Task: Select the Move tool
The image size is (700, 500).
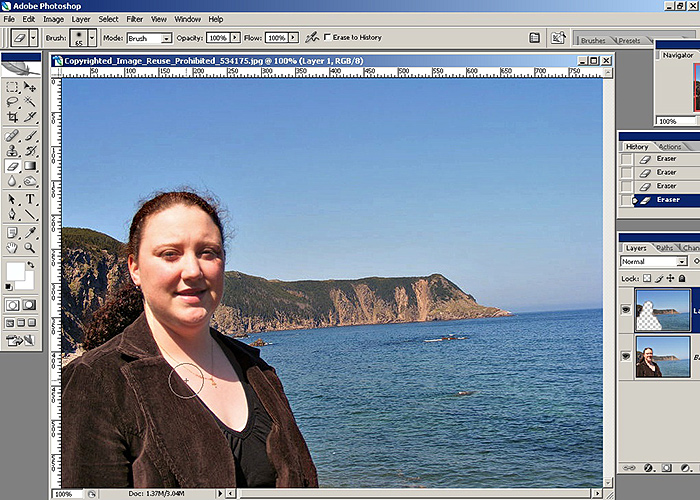Action: (x=30, y=87)
